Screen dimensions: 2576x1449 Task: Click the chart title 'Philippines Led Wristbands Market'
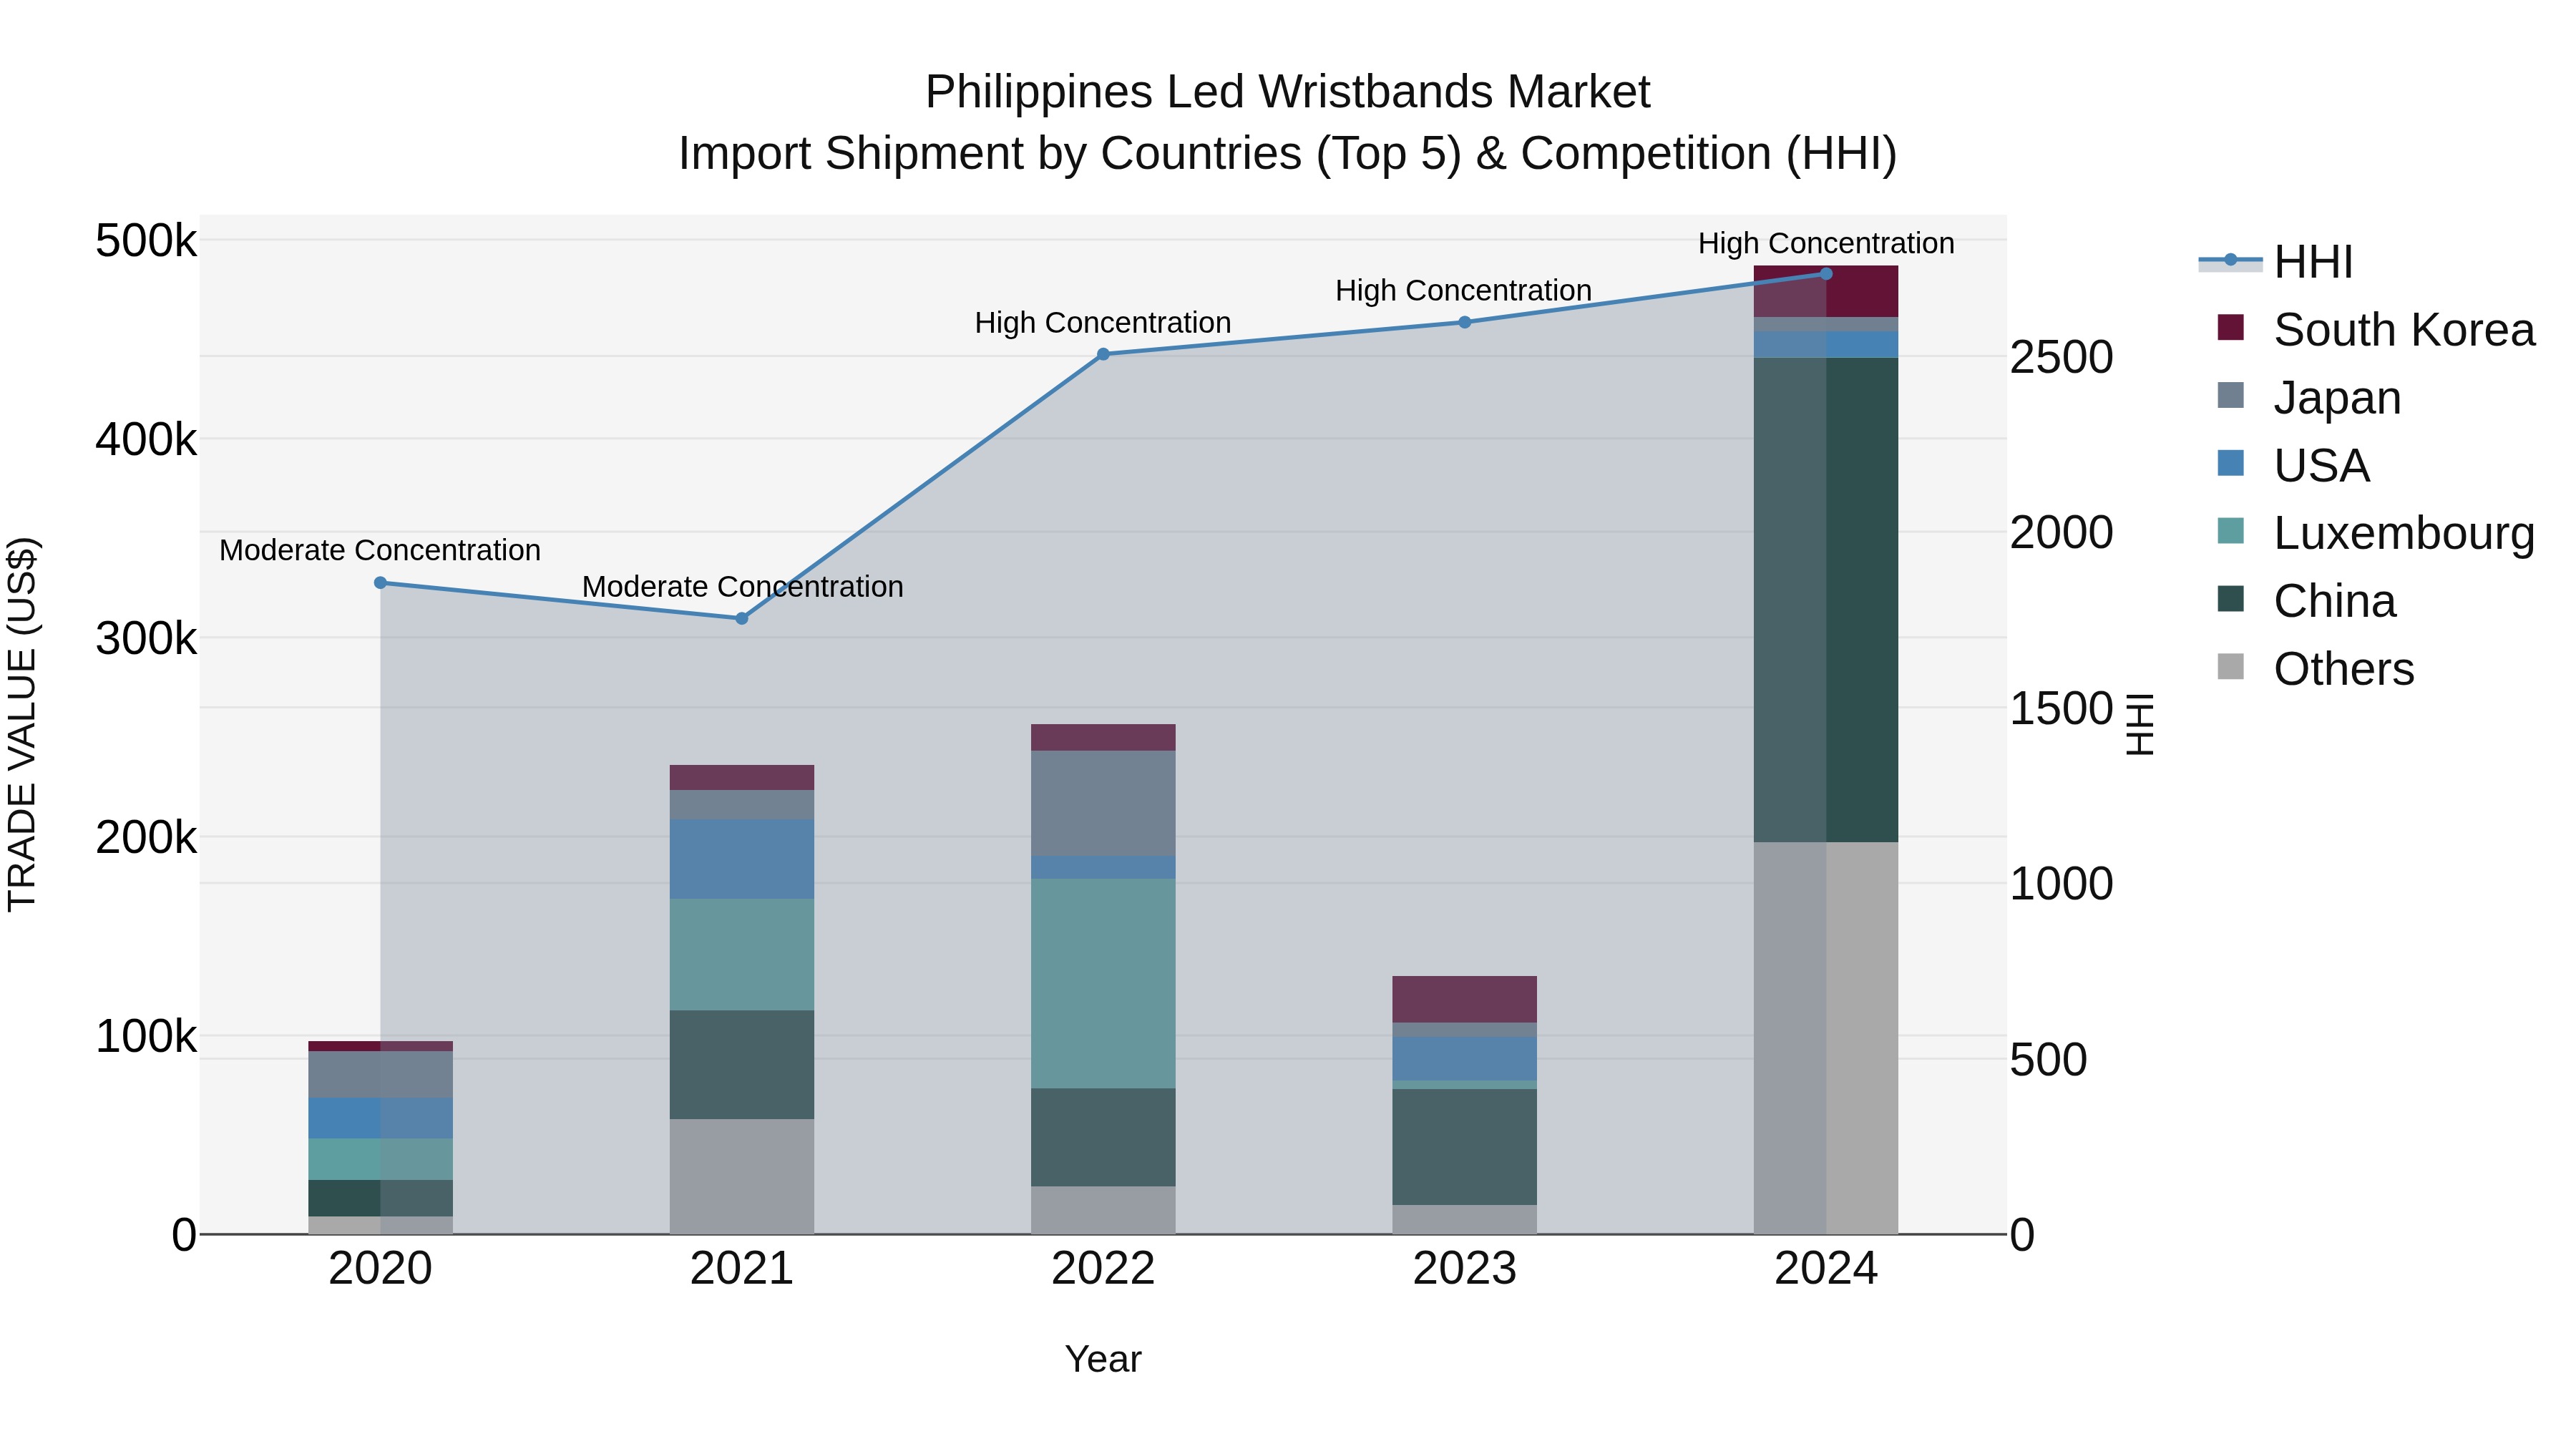1288,92
